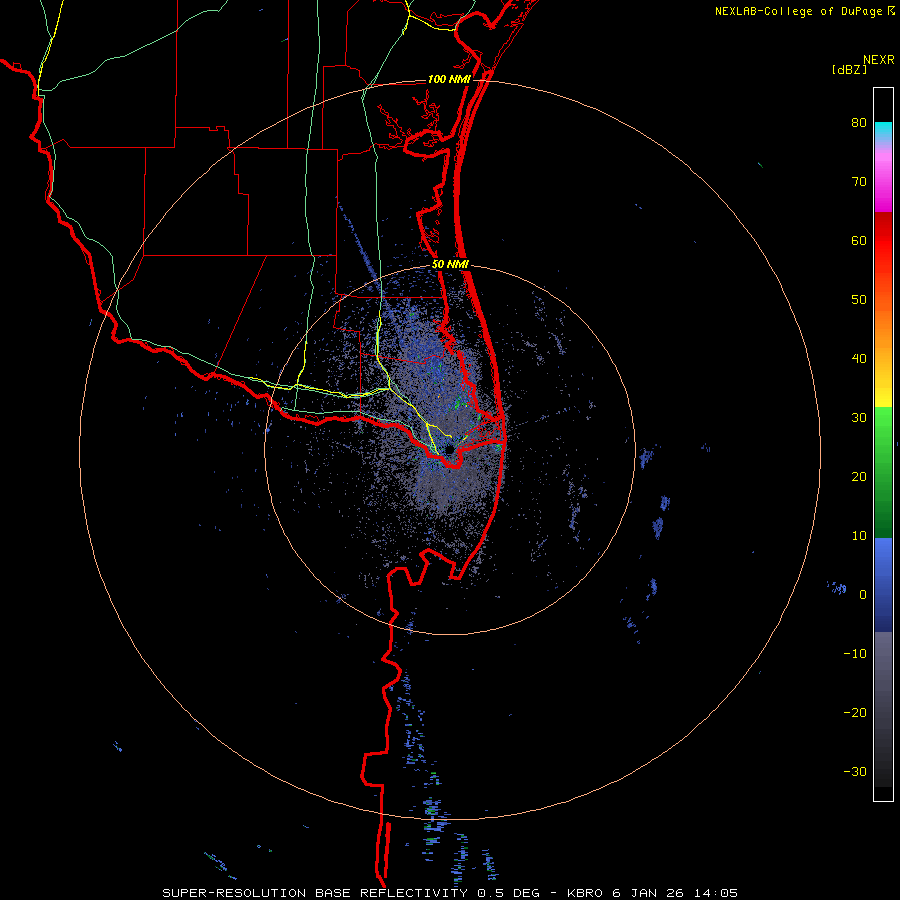
Task: Click the 80 value on the dBZ scale
Action: pos(859,123)
